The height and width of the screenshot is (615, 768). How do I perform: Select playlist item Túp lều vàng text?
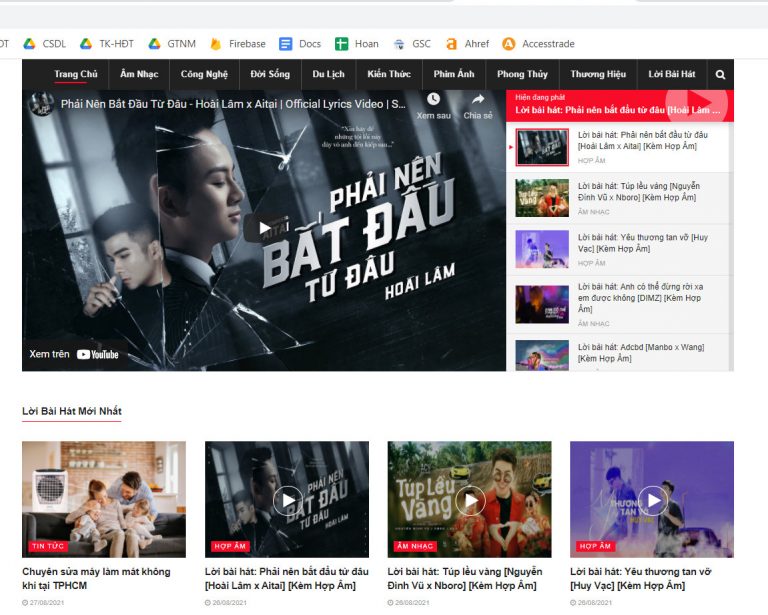coord(639,192)
